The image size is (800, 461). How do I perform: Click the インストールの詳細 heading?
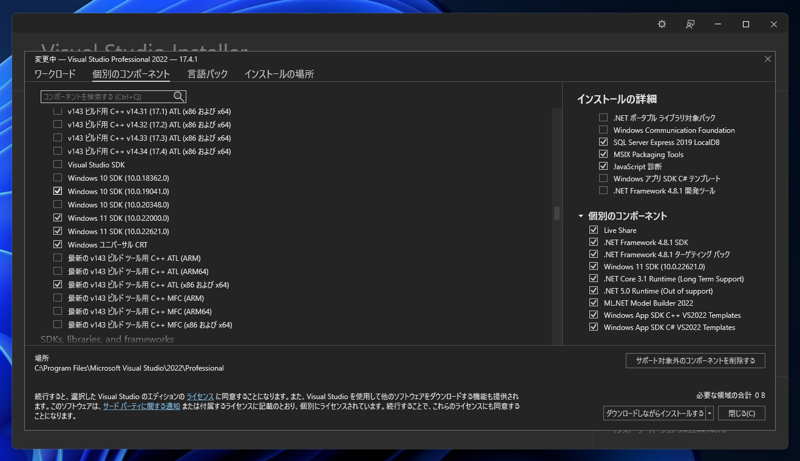point(617,99)
